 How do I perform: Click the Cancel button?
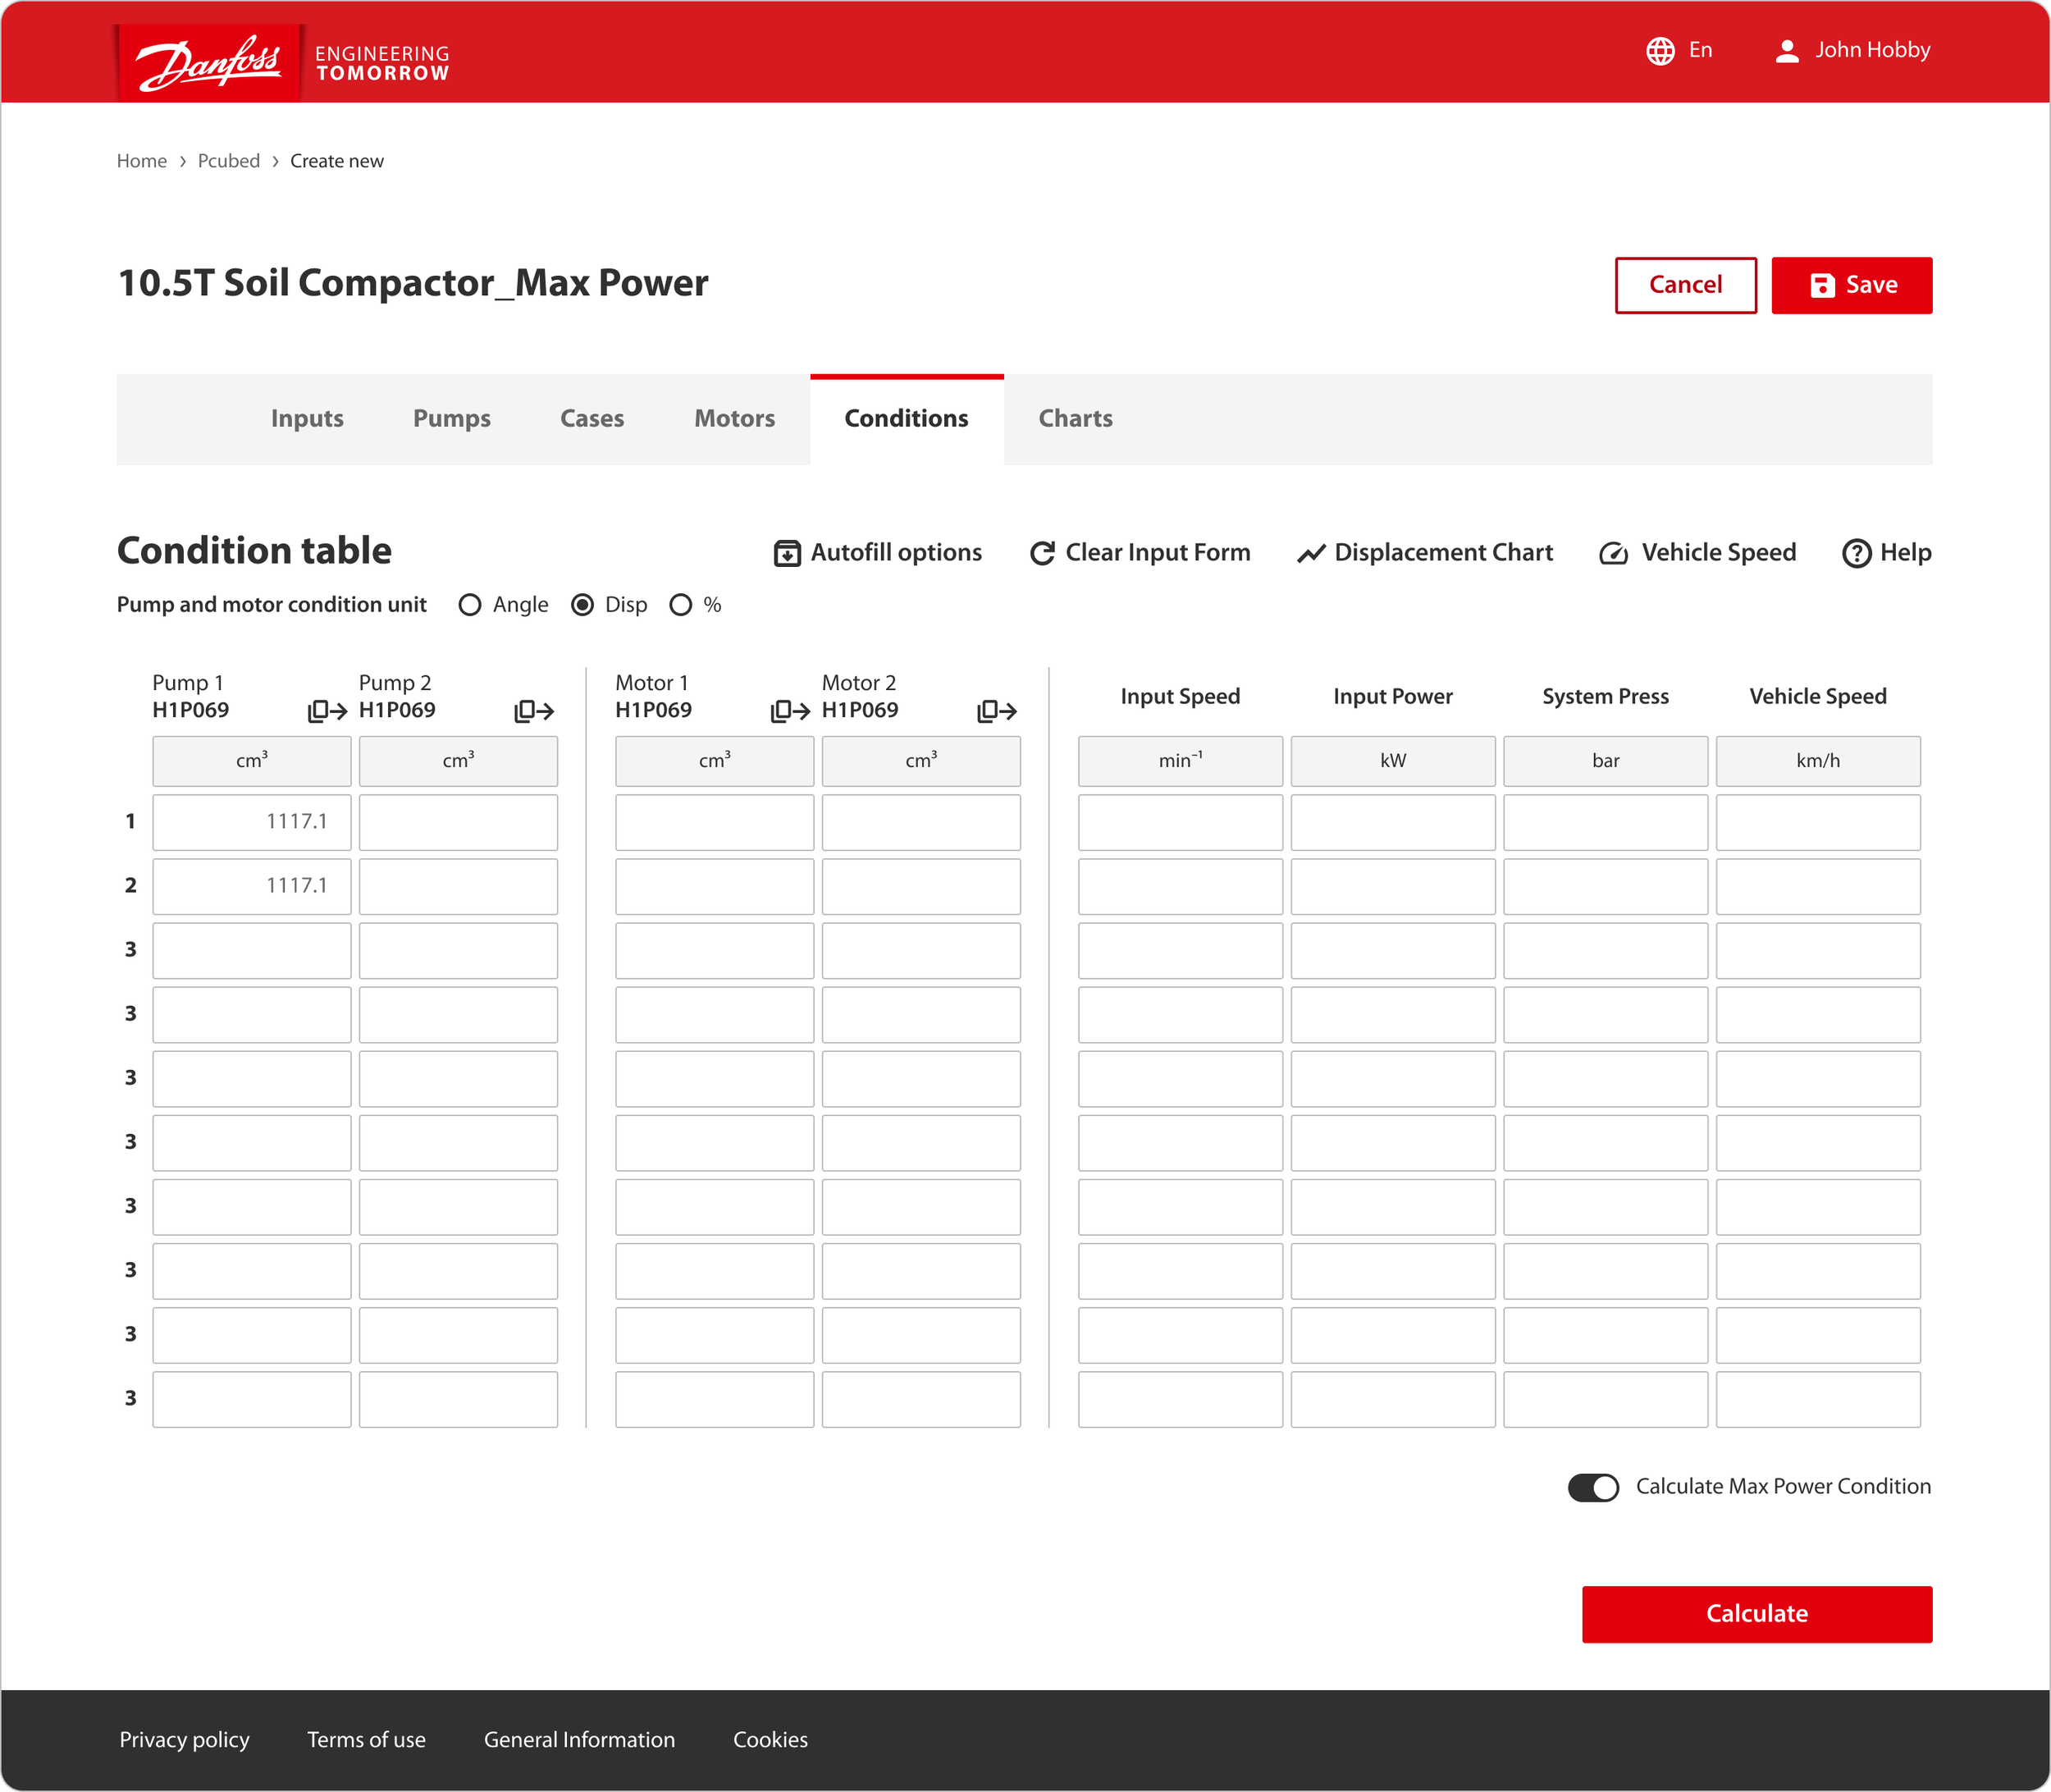1685,285
